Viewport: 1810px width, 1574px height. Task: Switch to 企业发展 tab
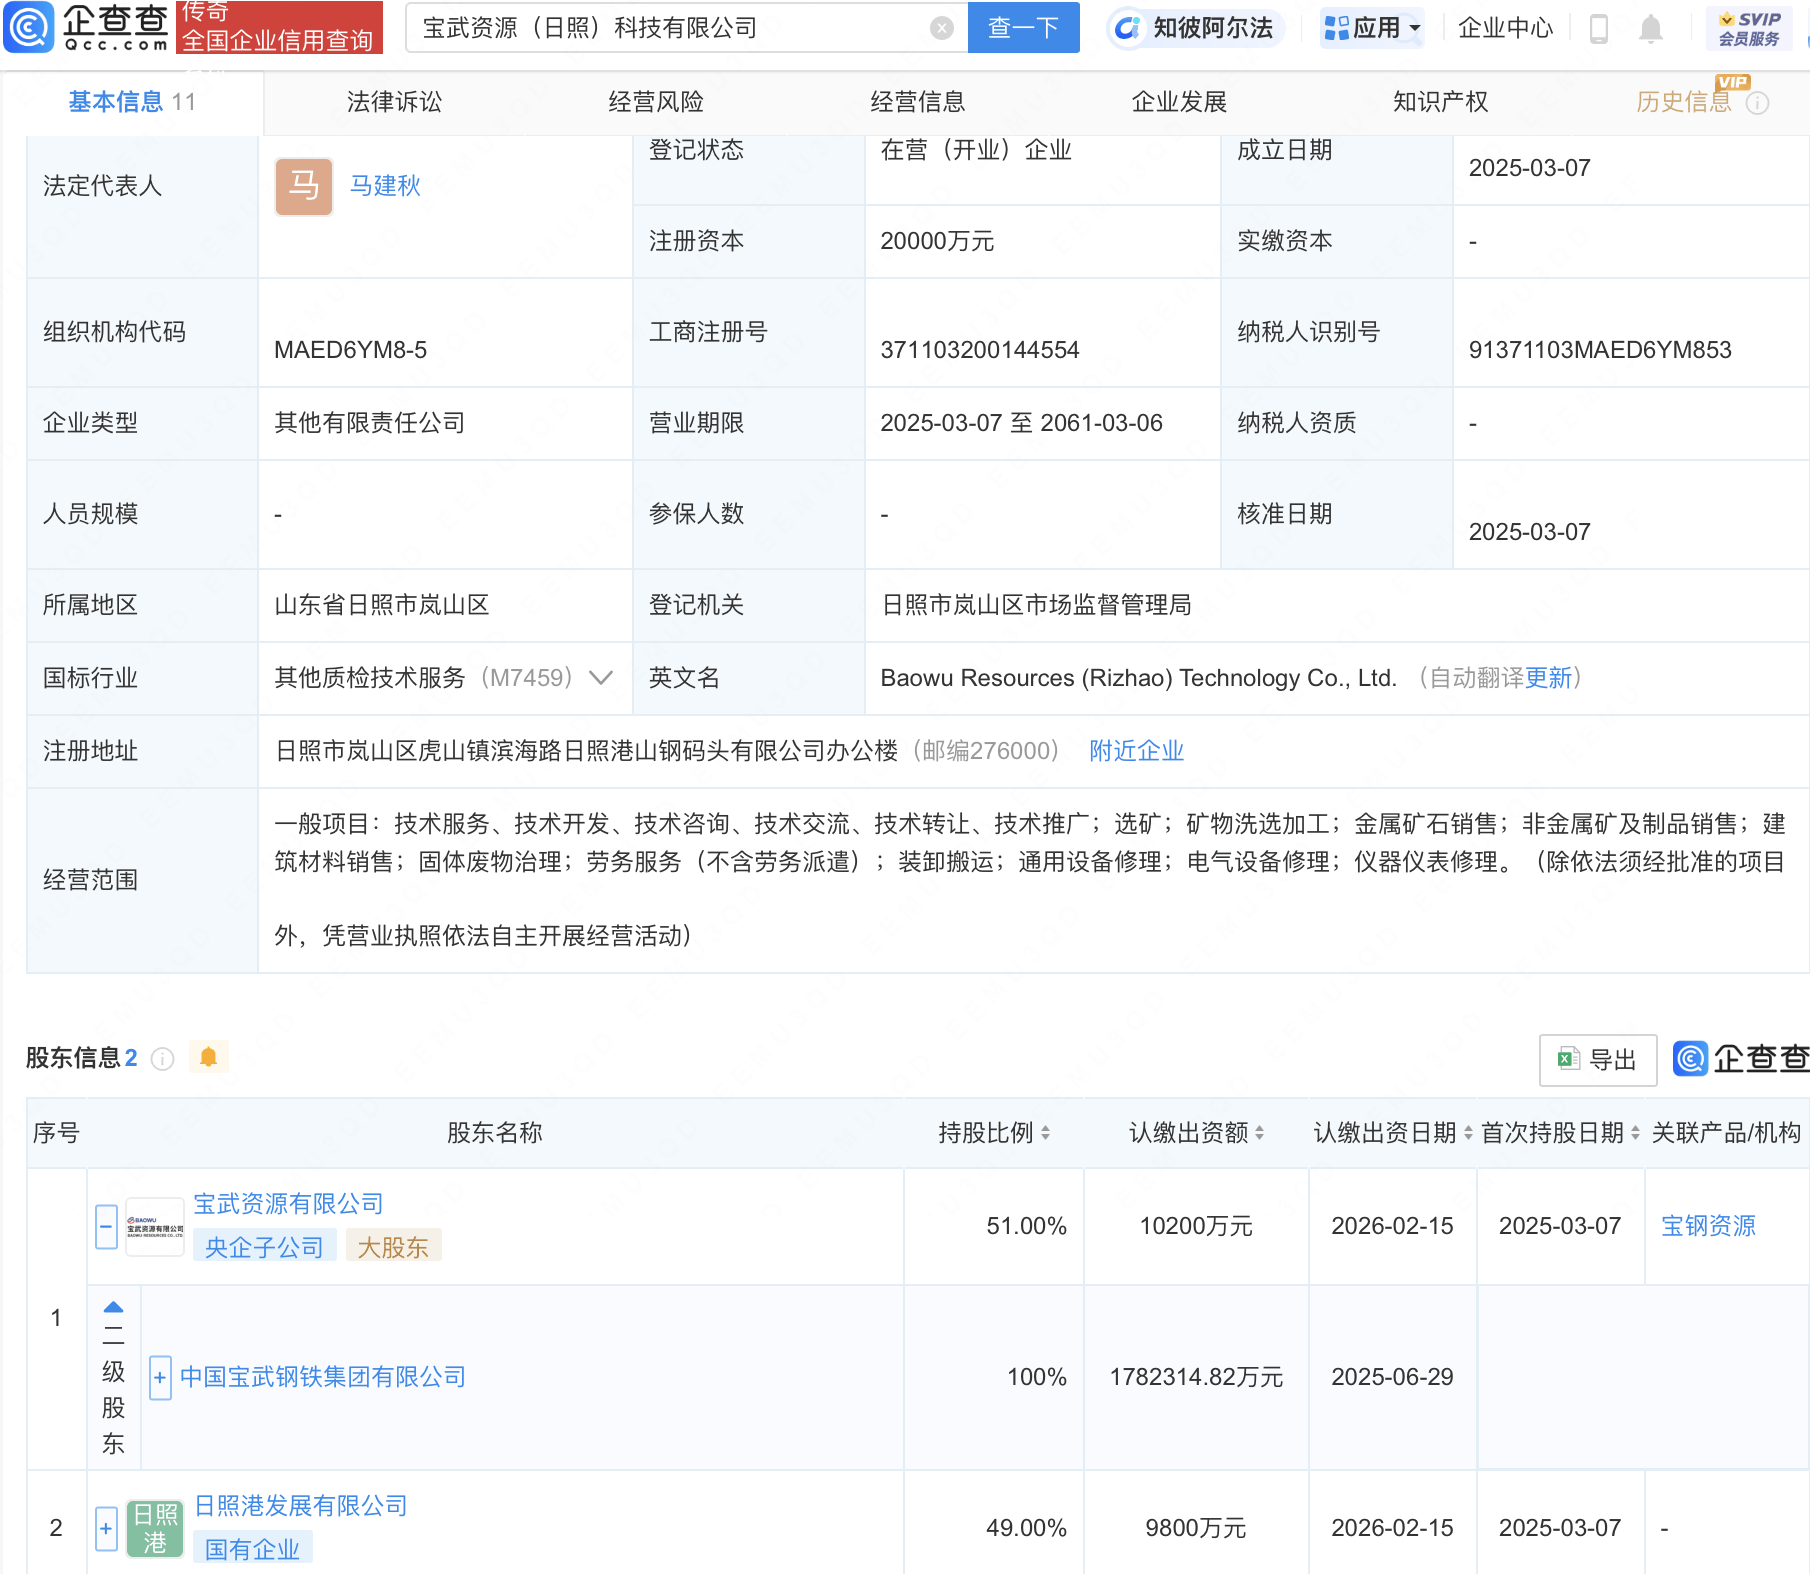click(x=1179, y=102)
